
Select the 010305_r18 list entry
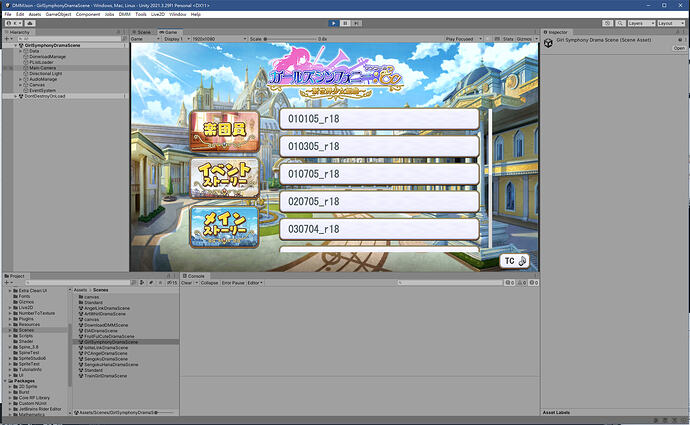(379, 147)
